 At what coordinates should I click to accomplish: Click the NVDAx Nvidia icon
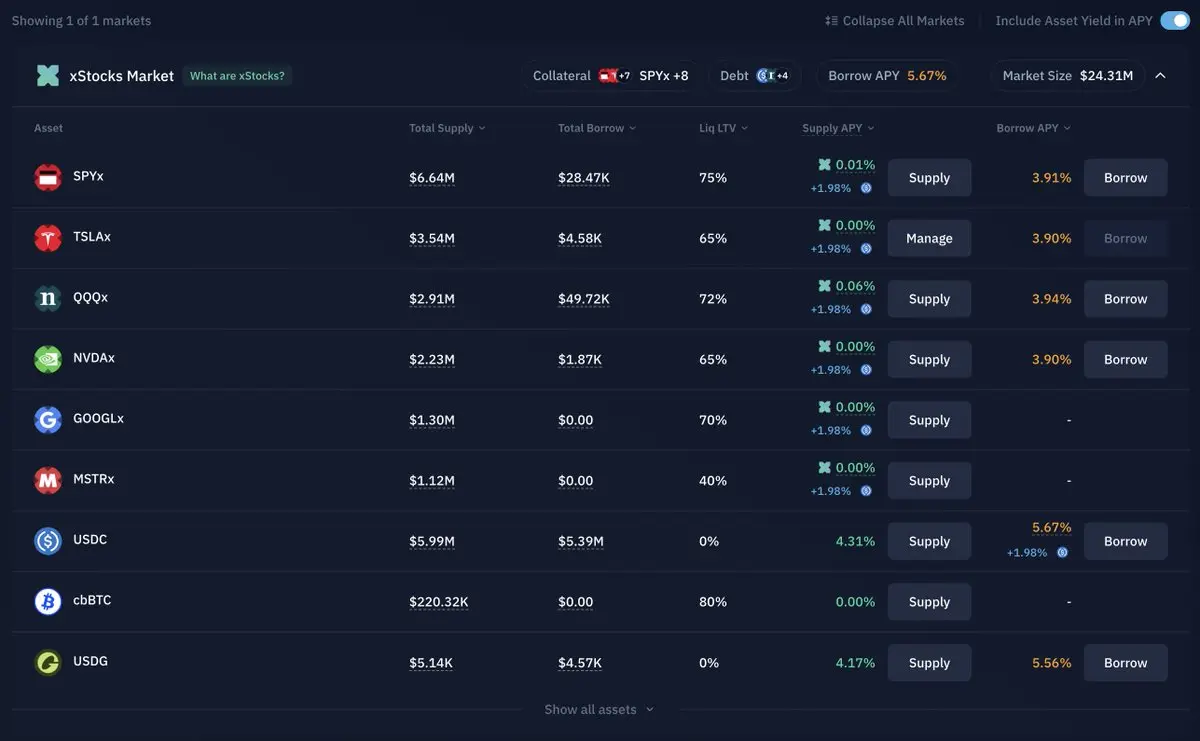(x=48, y=359)
